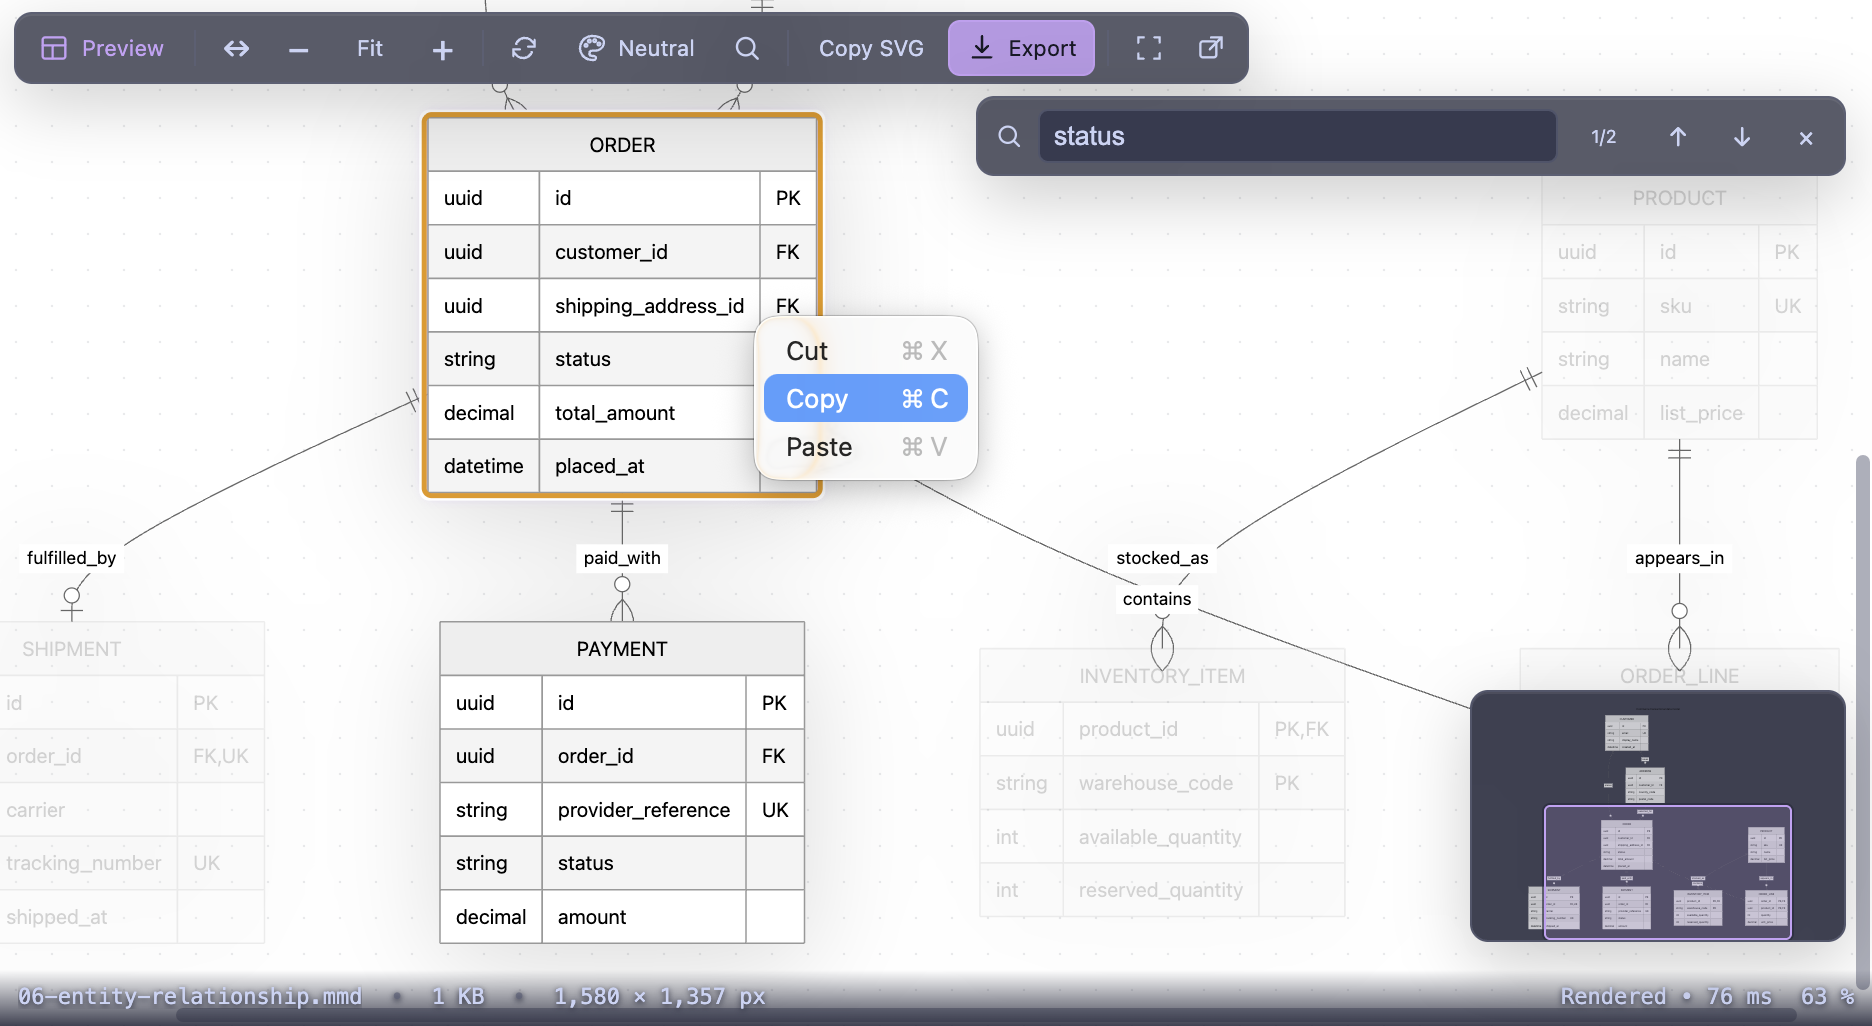The image size is (1872, 1026).
Task: Click order_id in PAYMENT table
Action: tap(595, 756)
